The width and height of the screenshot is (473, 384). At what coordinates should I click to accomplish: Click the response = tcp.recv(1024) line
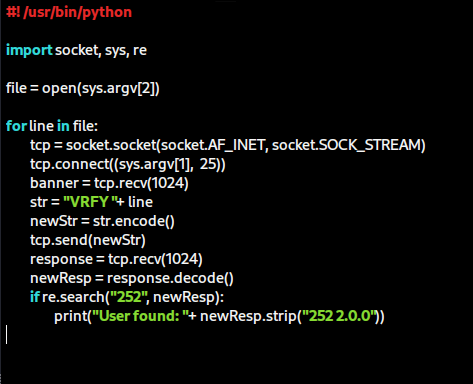tap(116, 259)
